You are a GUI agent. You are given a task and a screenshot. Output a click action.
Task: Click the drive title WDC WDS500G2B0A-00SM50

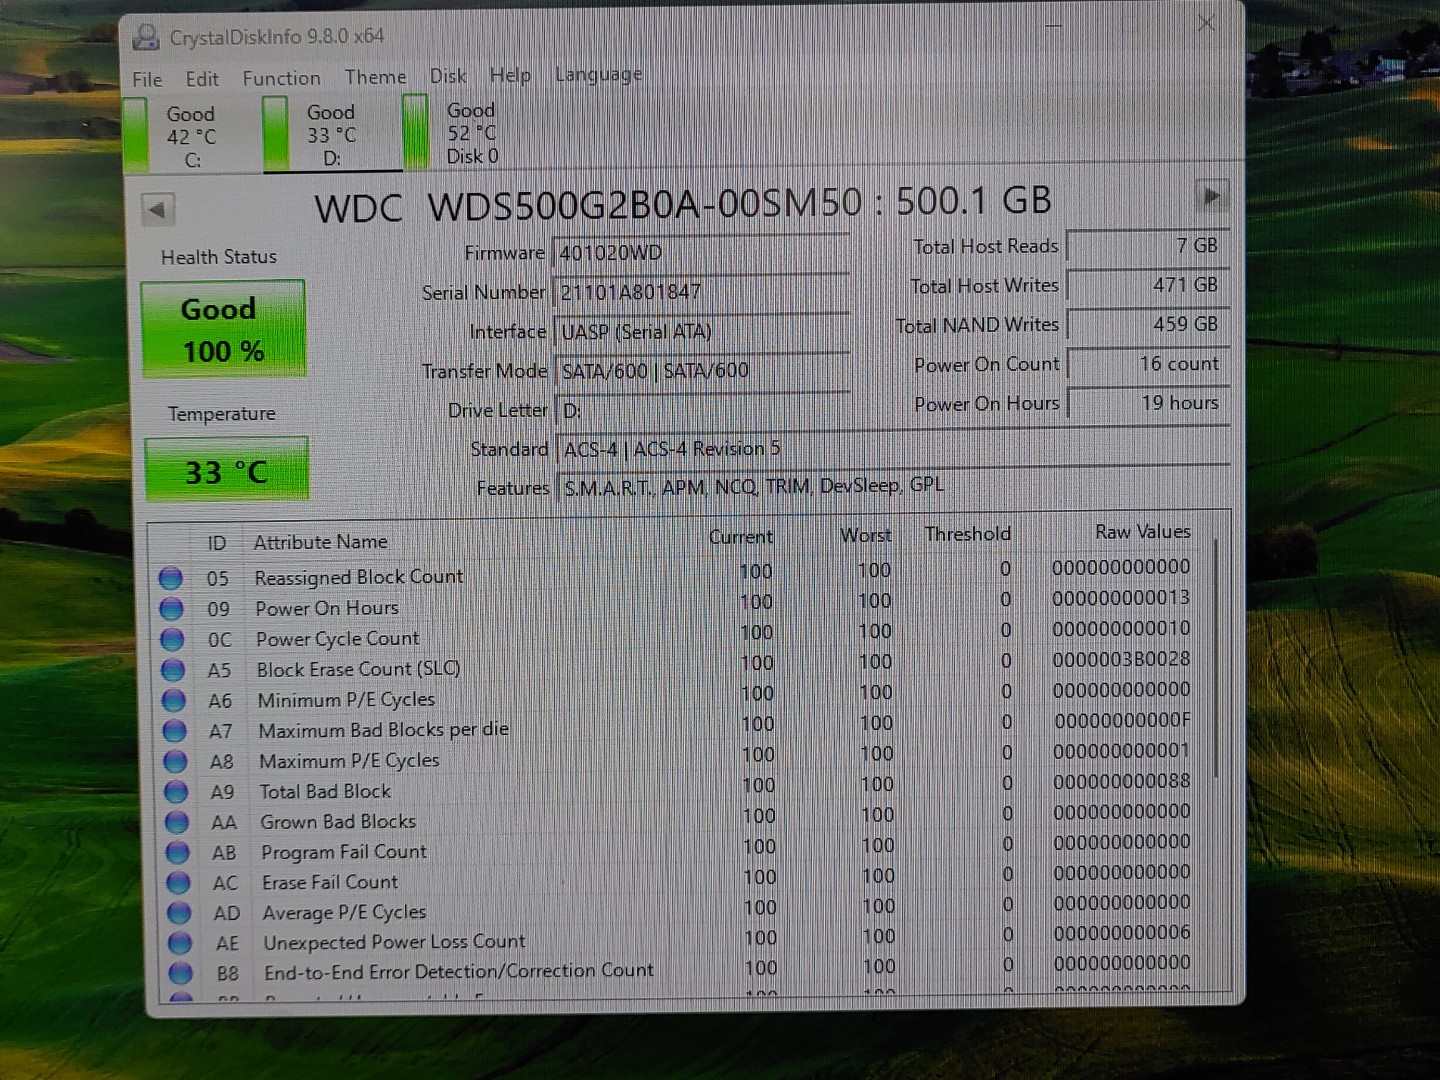coord(588,205)
